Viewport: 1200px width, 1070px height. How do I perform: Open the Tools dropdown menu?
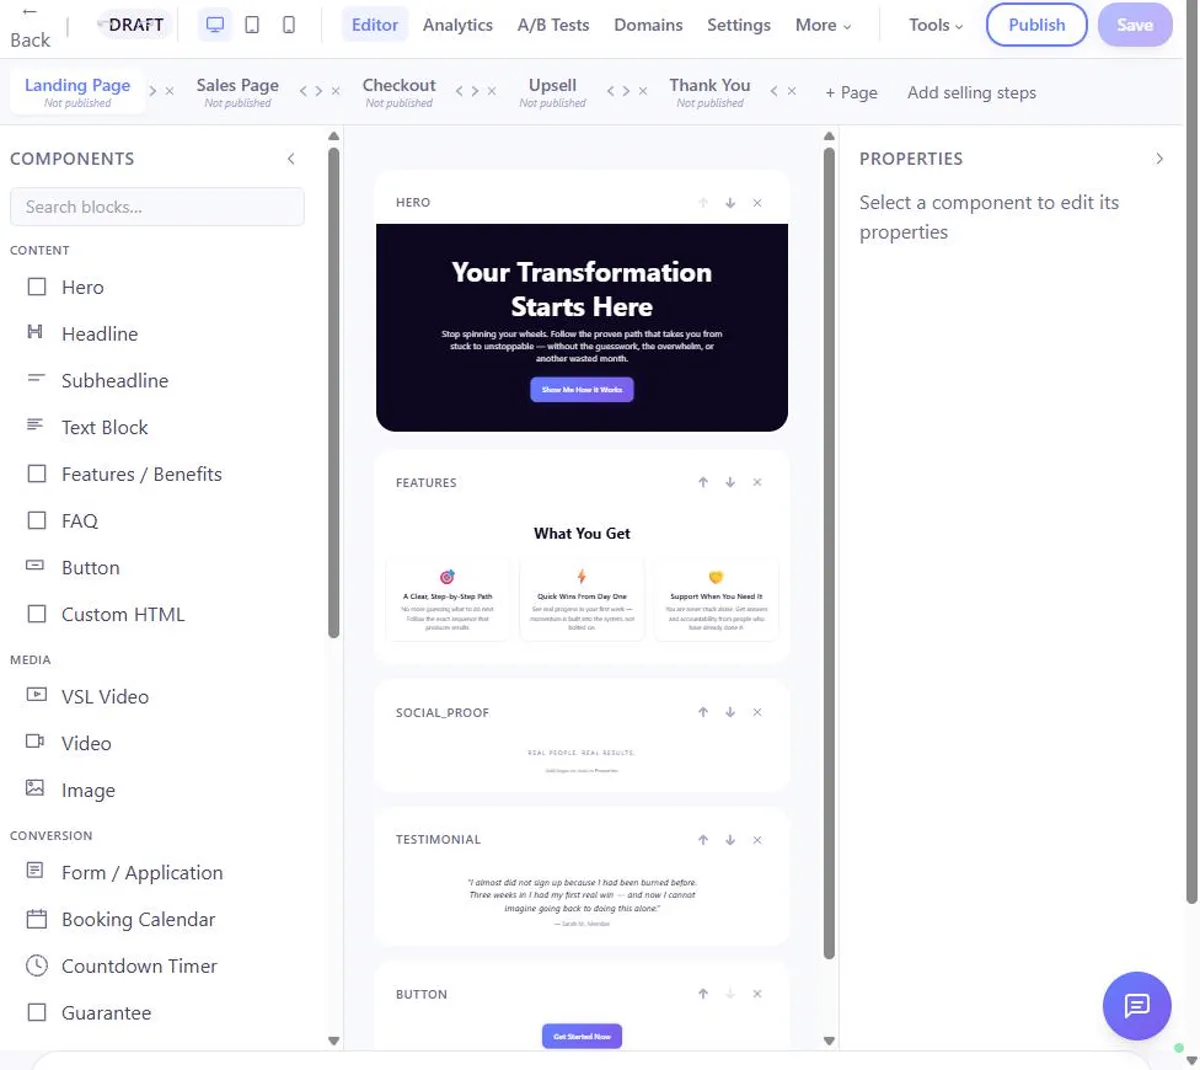[936, 25]
